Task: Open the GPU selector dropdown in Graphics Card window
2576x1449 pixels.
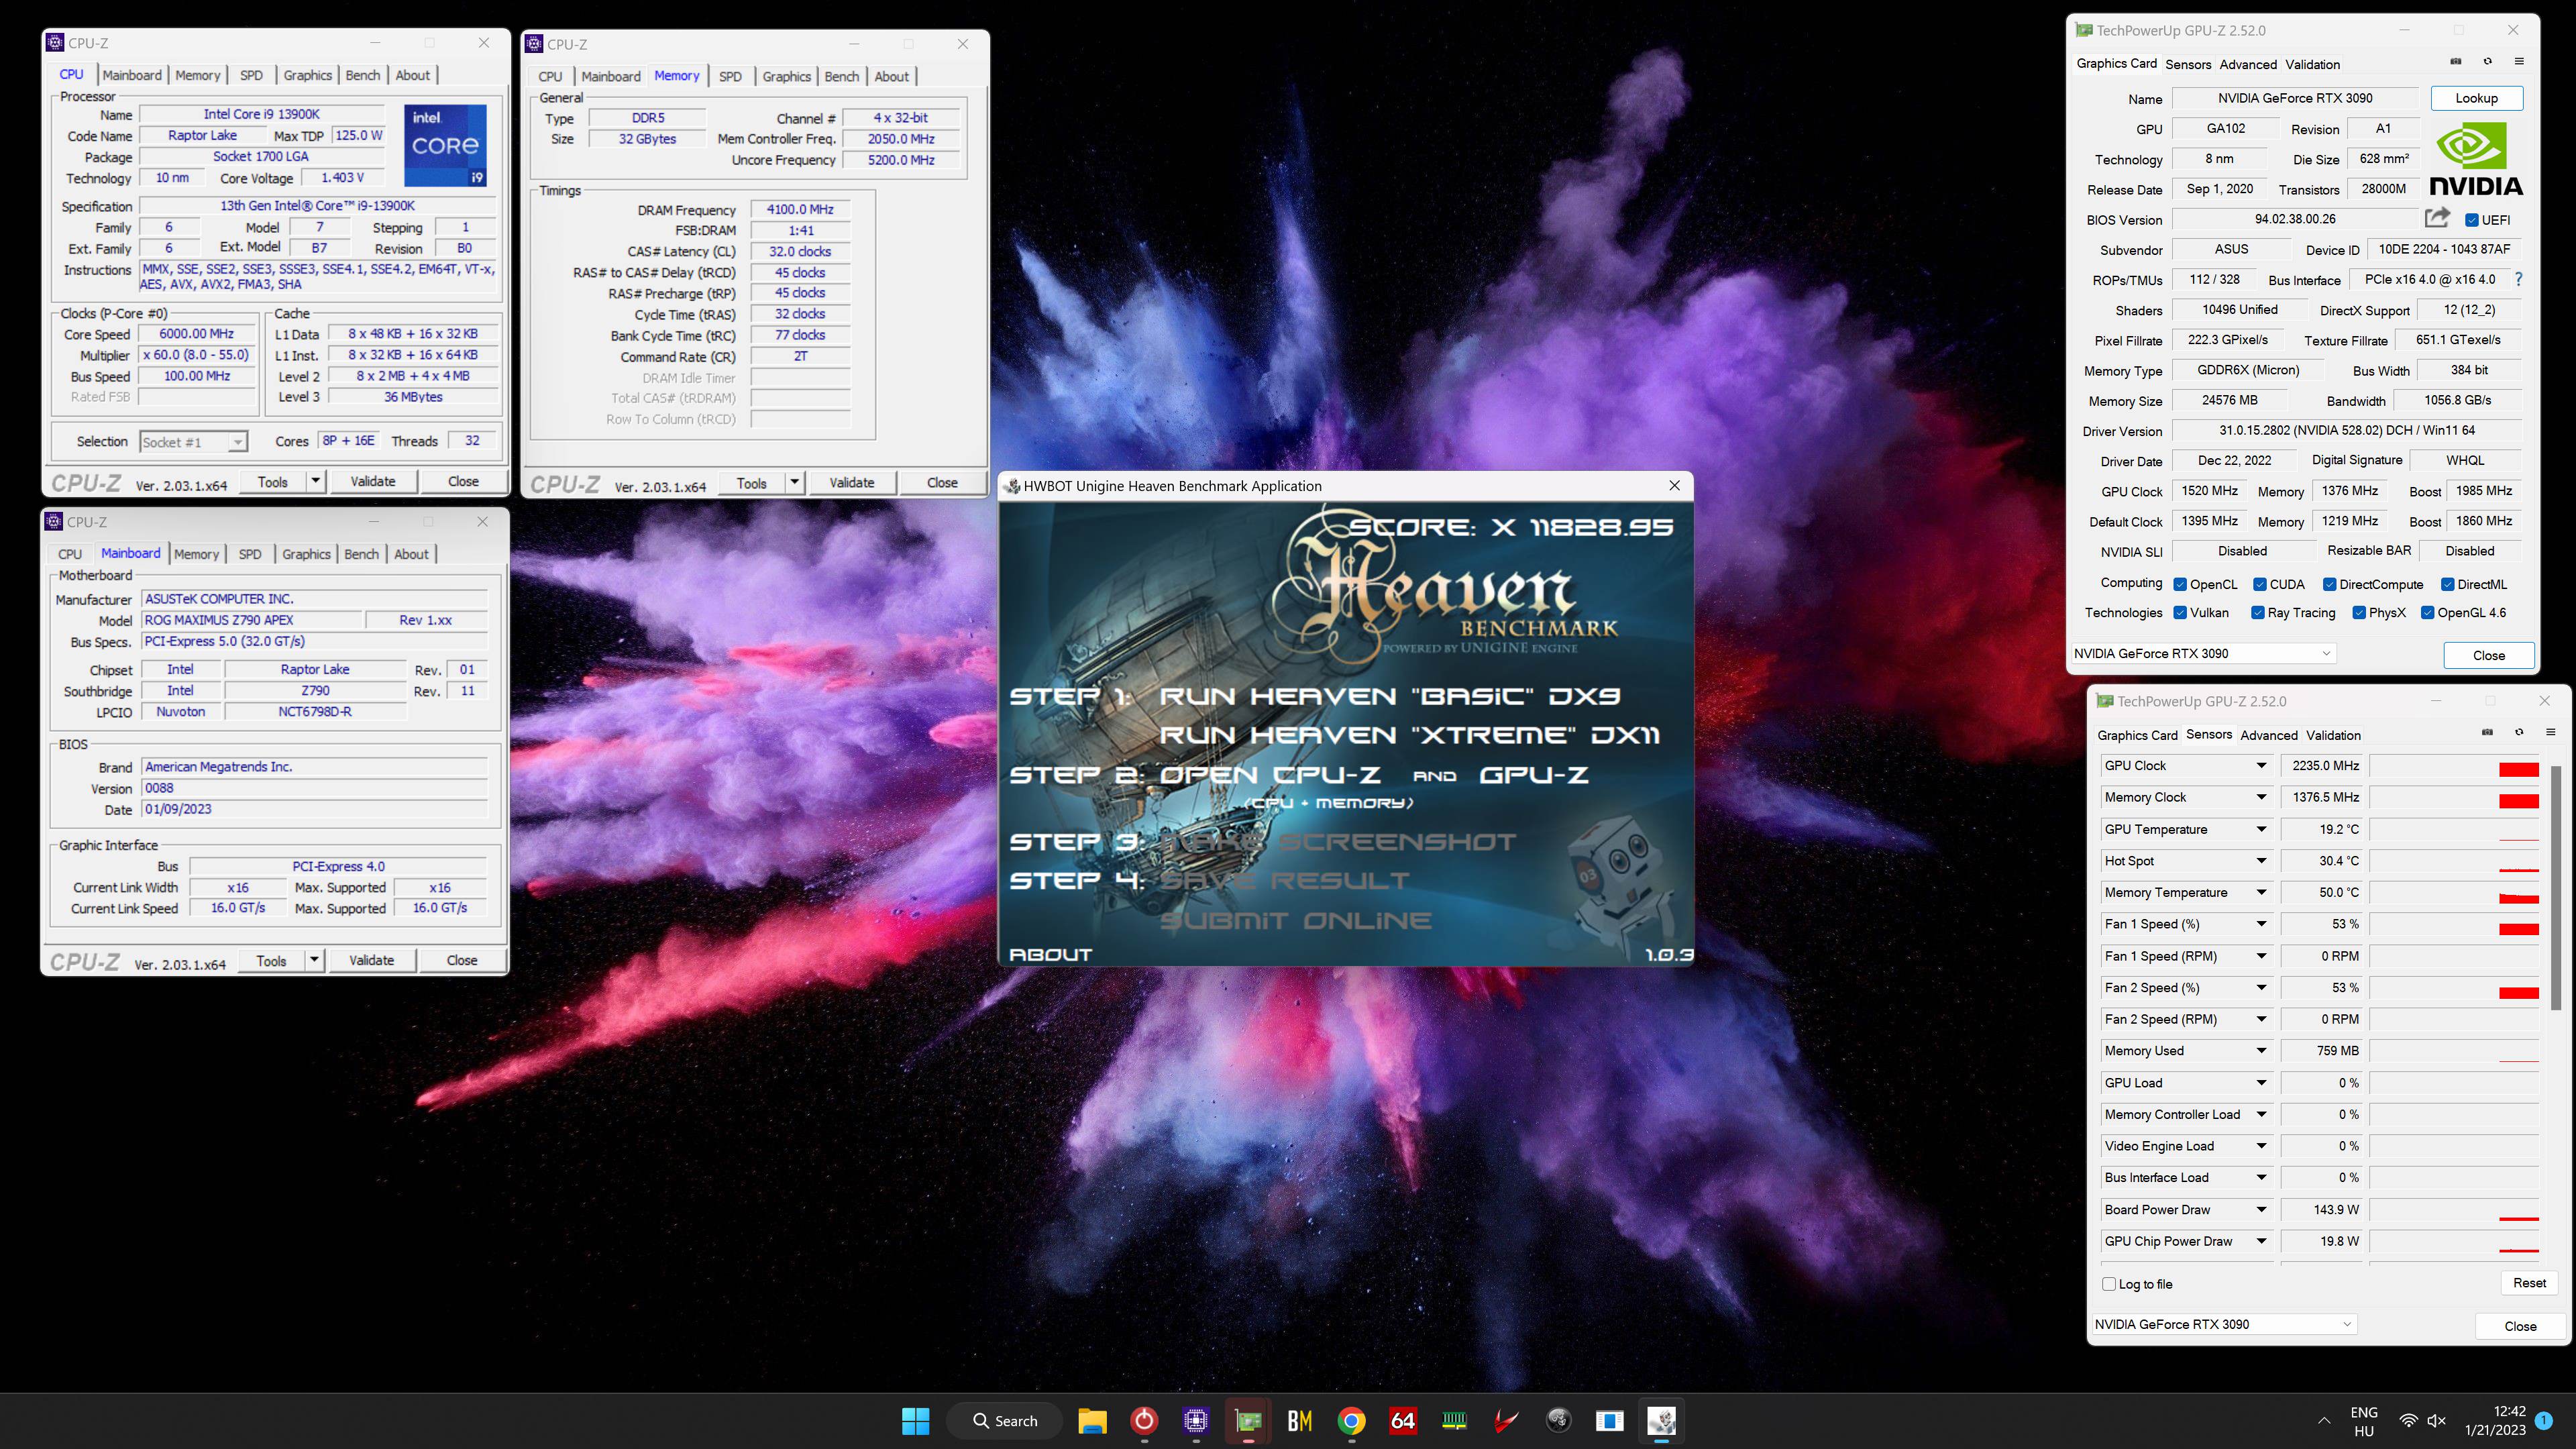Action: coord(2203,653)
